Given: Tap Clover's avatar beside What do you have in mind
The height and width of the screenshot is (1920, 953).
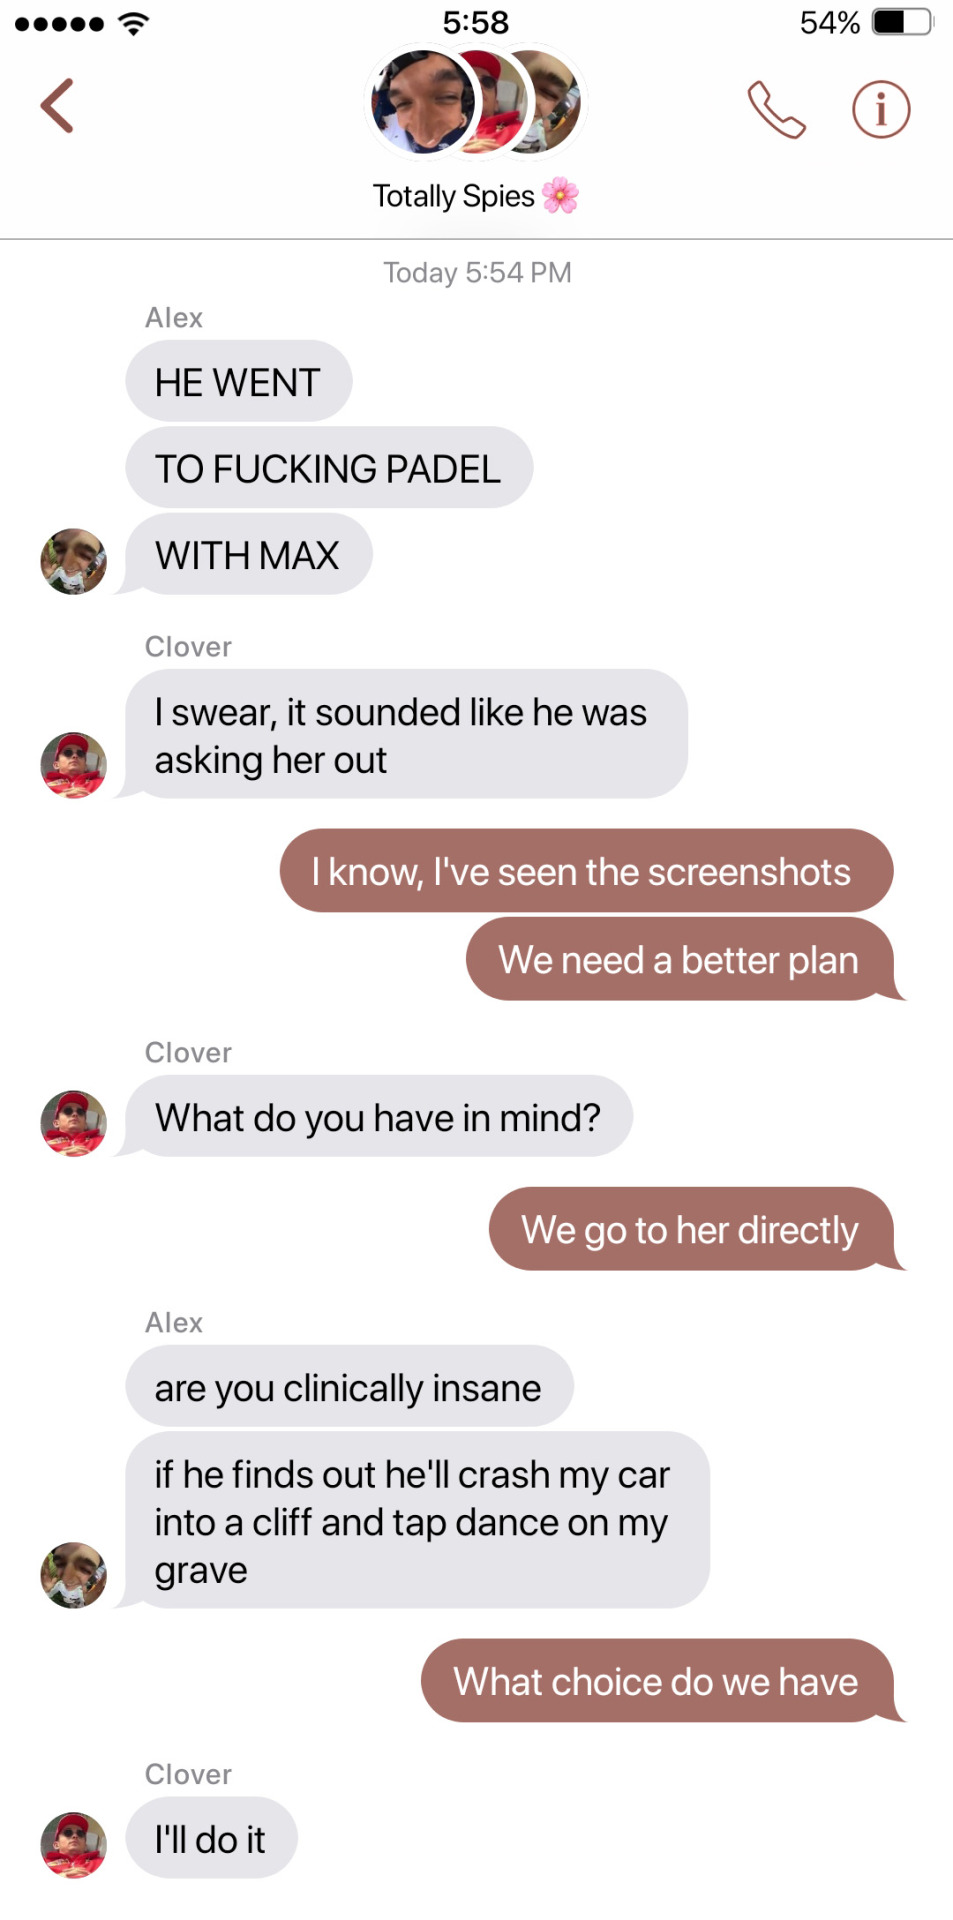Looking at the screenshot, I should point(73,1123).
